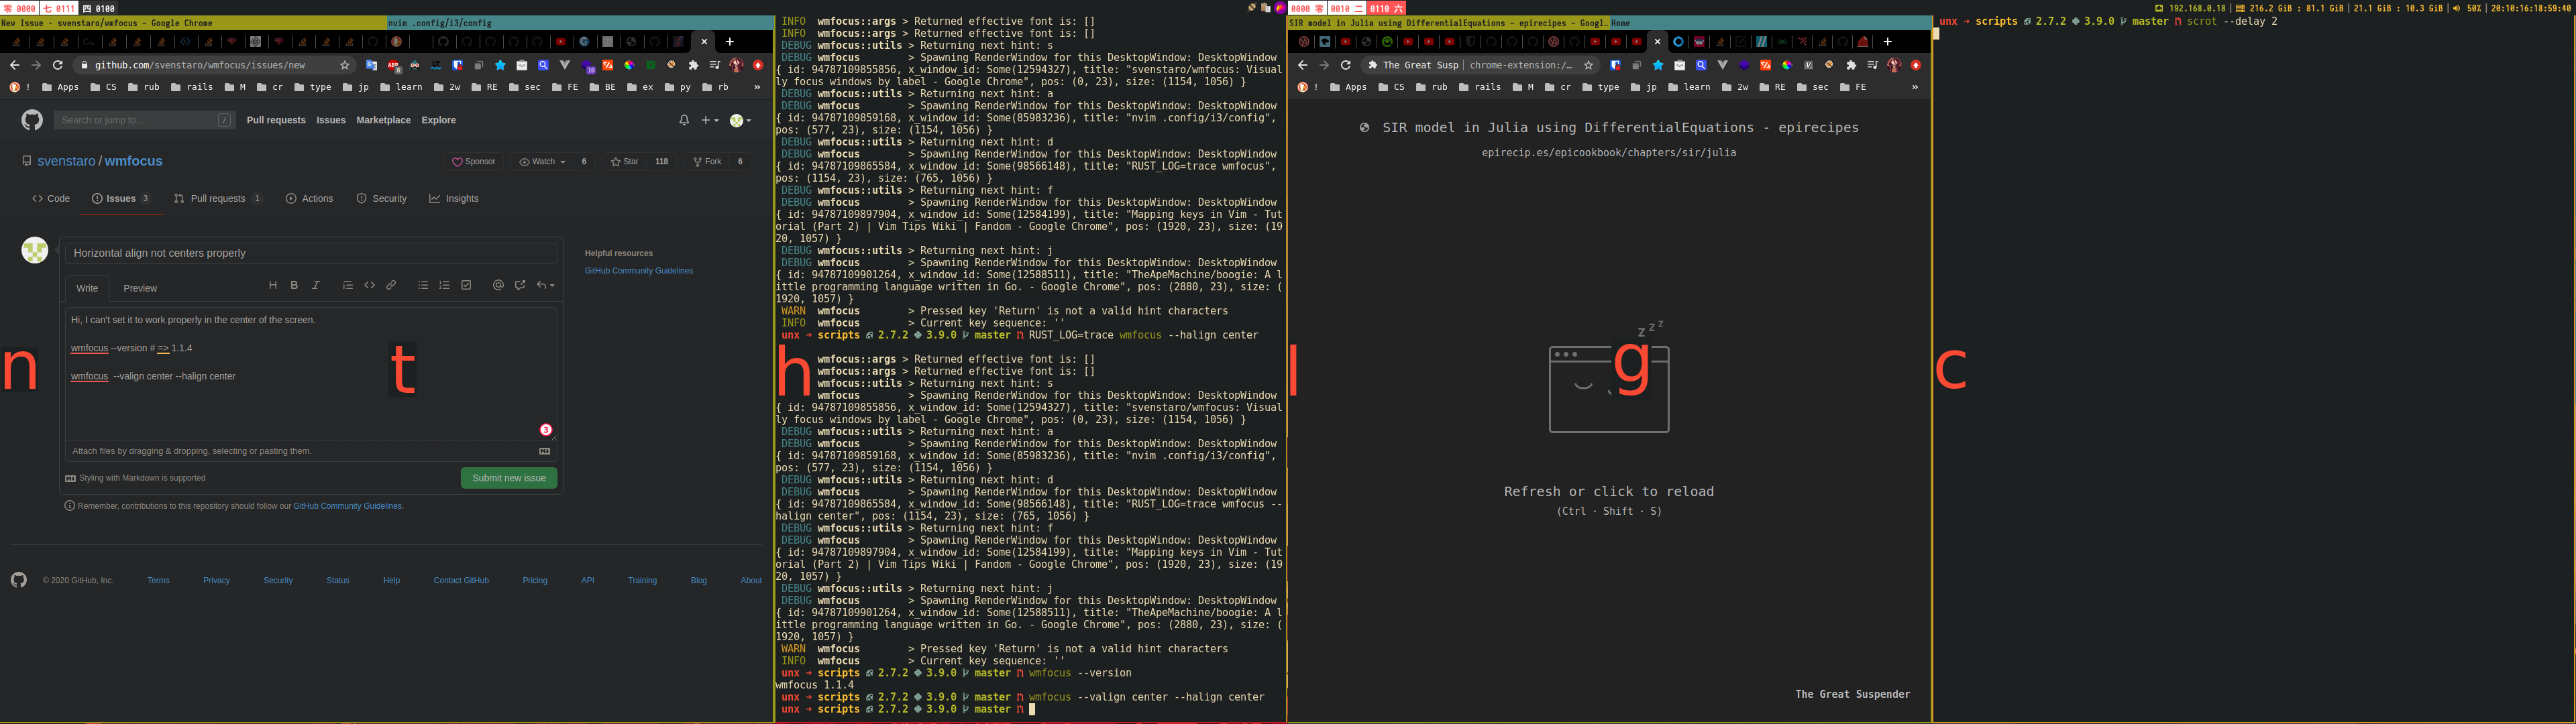Open Google Translate extension icon

tap(371, 65)
